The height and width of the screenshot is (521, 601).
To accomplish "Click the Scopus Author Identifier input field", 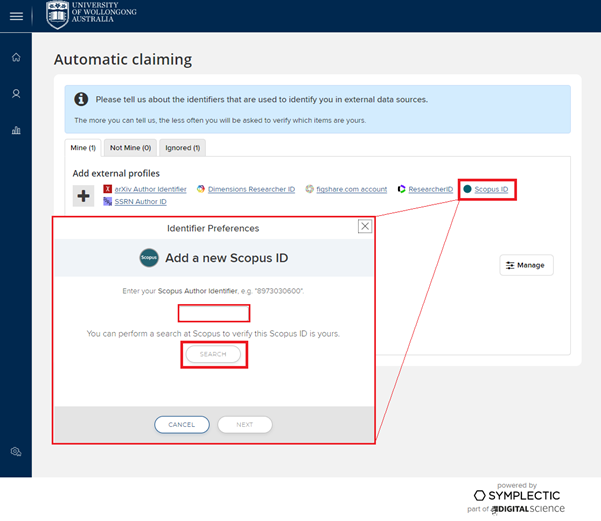I will coord(214,313).
